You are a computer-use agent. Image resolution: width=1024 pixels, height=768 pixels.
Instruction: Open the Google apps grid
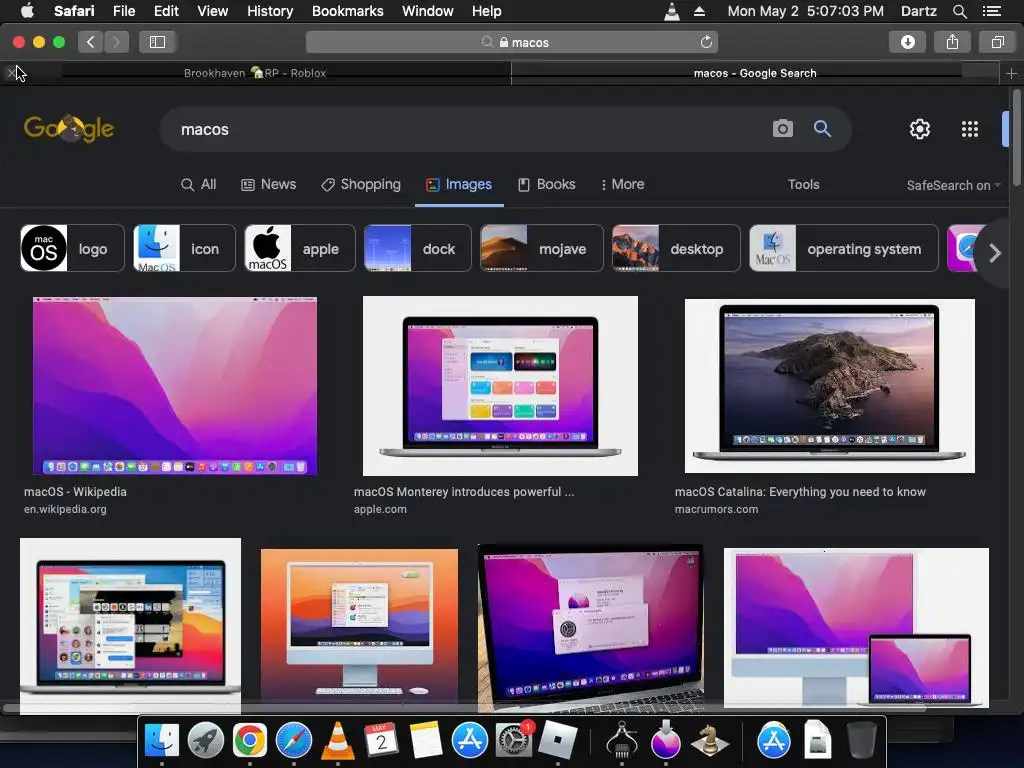pyautogui.click(x=970, y=129)
